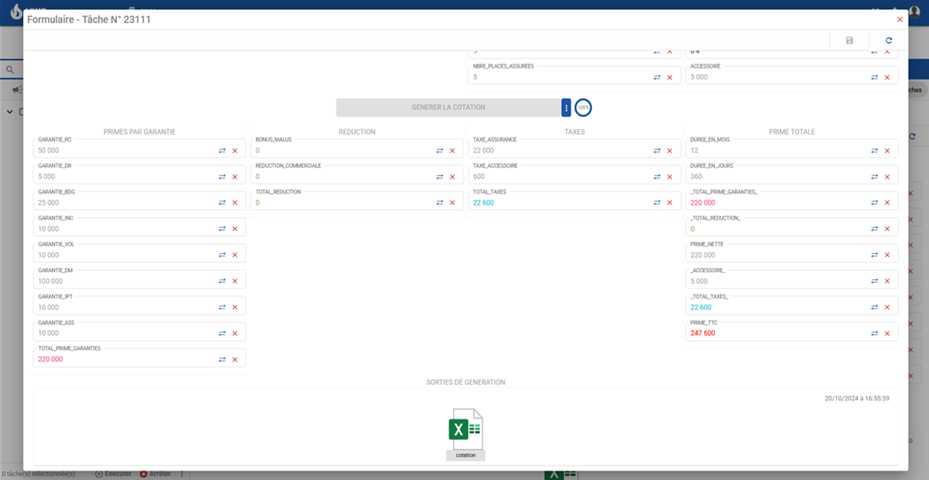Click into the REDUCTION_COMMERCIALE input field
Screen dimensions: 929x480
tap(340, 176)
